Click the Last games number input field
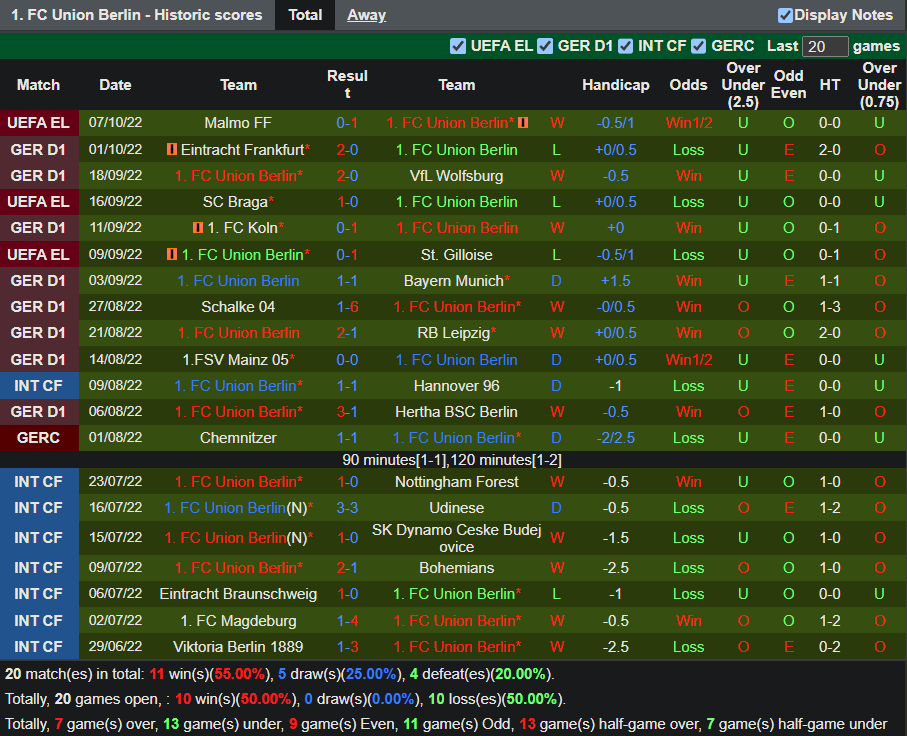The height and width of the screenshot is (736, 907). pos(825,46)
